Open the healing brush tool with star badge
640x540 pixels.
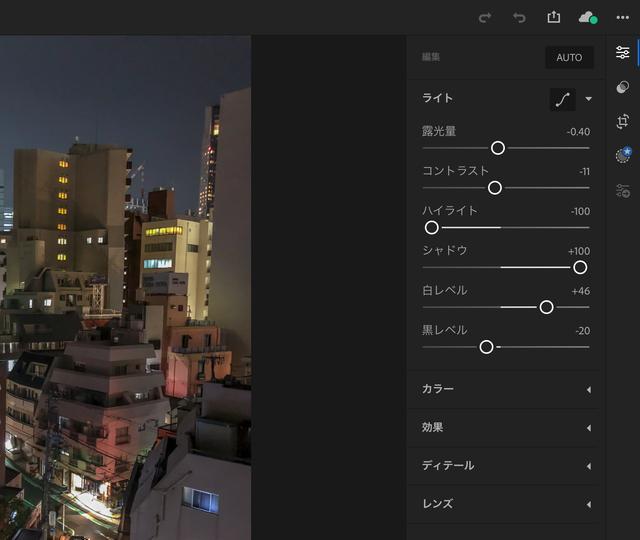point(623,155)
